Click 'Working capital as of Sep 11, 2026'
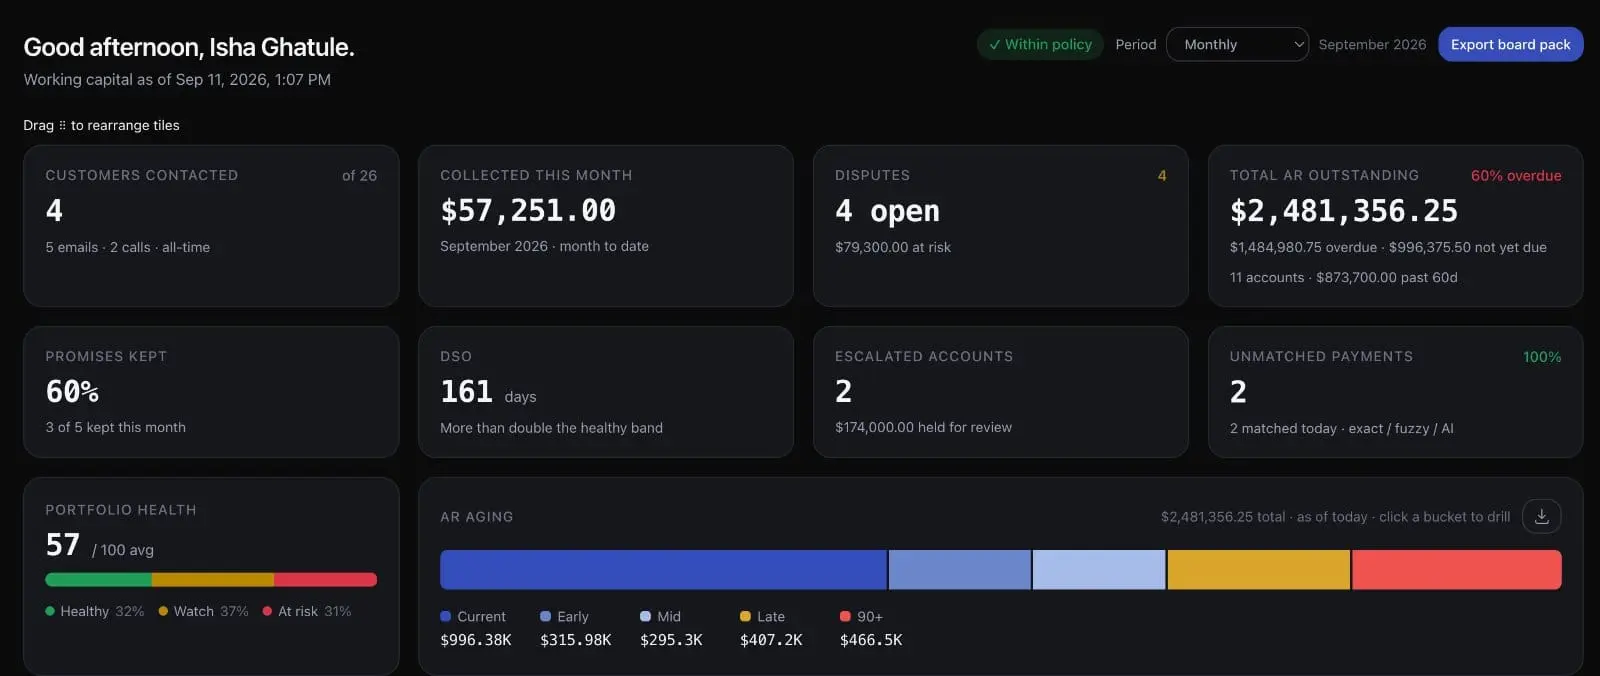The image size is (1600, 676). [x=177, y=79]
